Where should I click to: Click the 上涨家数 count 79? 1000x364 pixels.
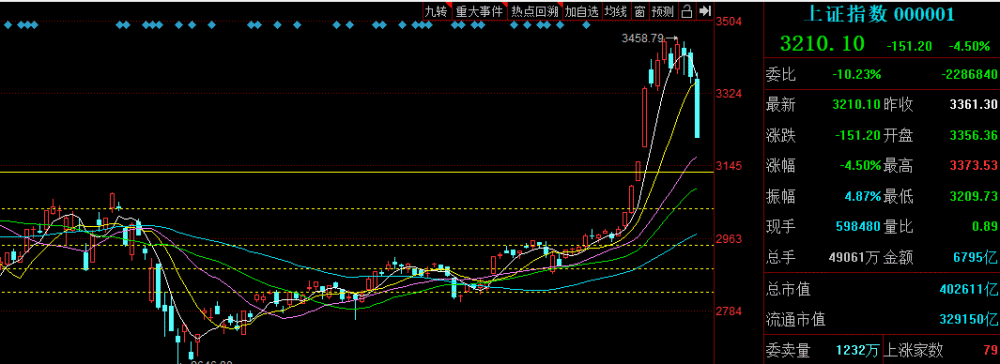coord(989,350)
